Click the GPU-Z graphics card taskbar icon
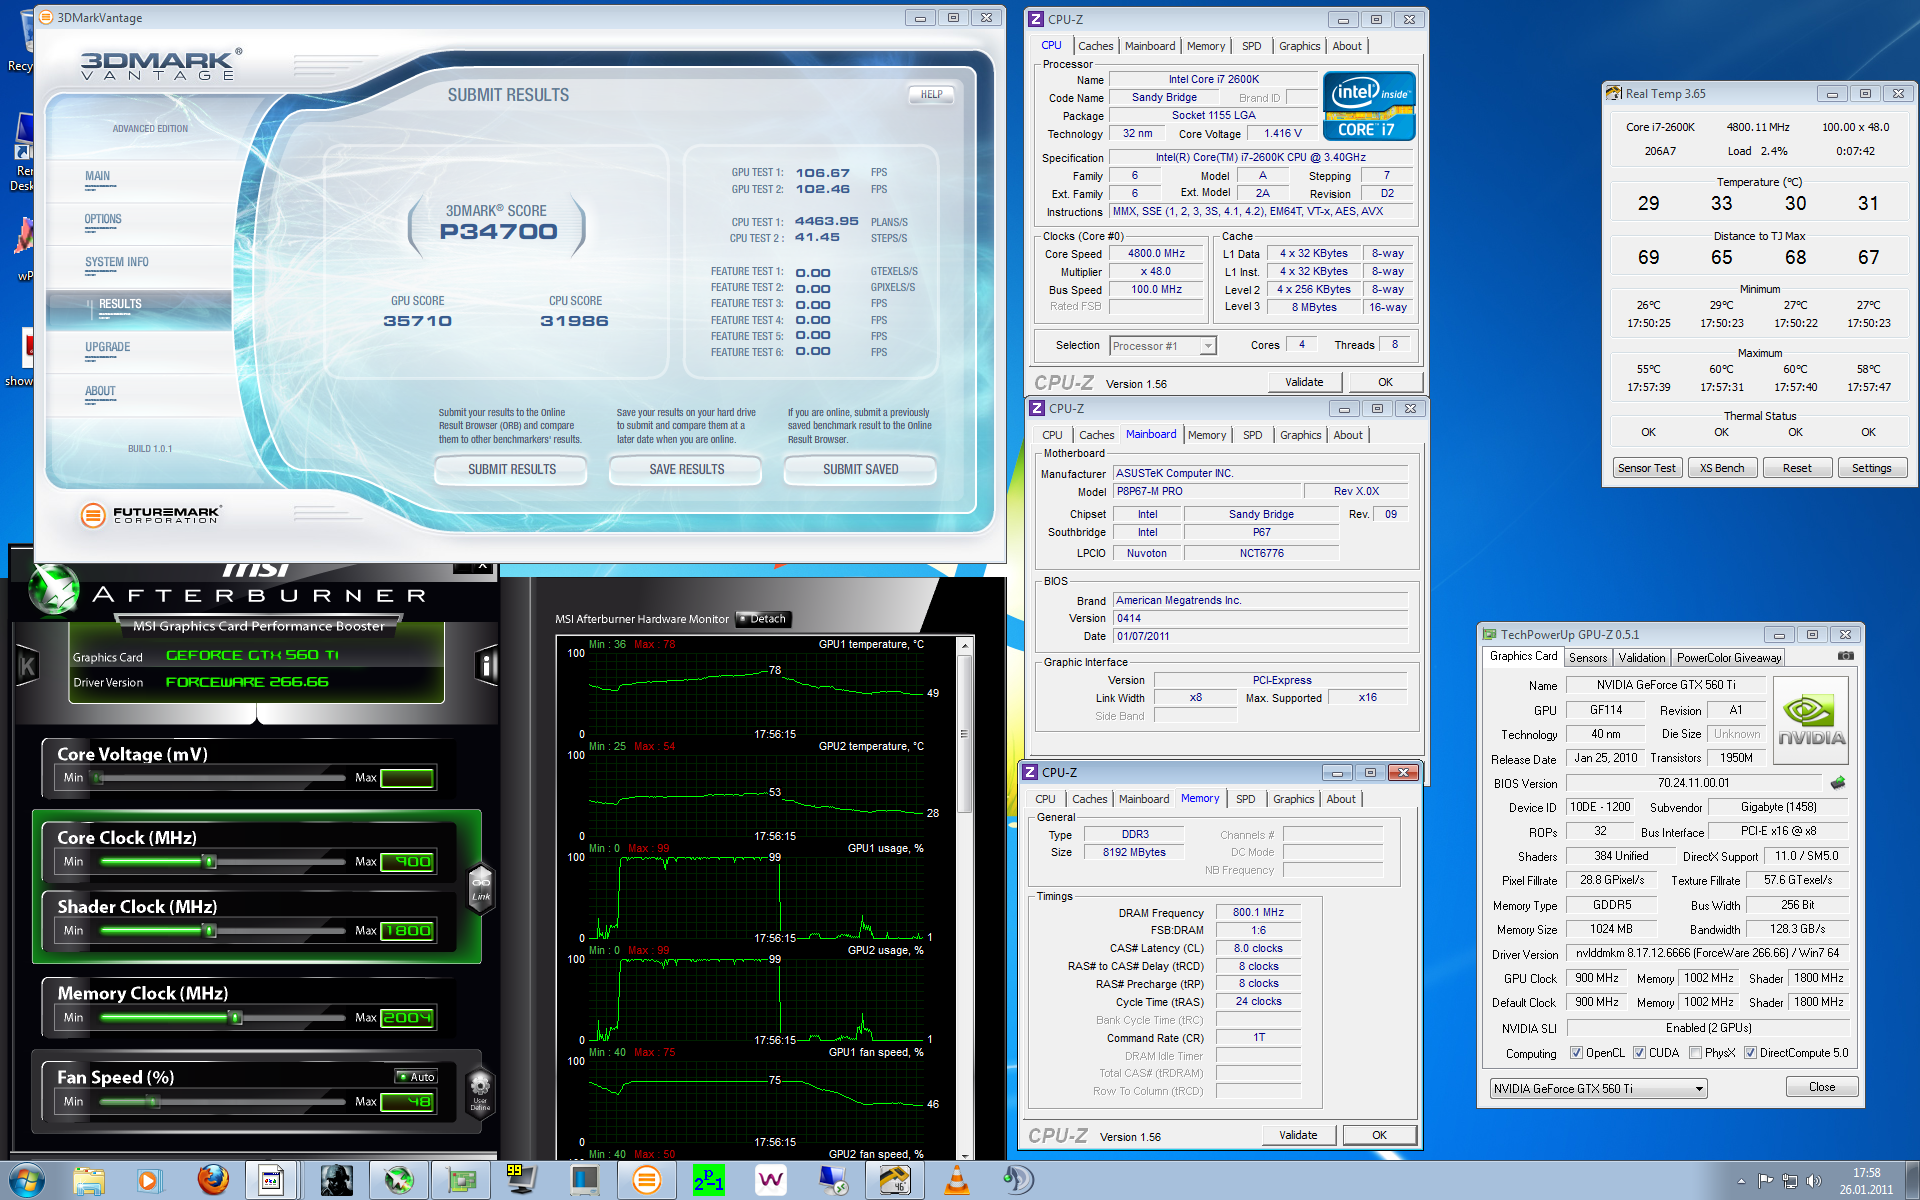 461,1181
